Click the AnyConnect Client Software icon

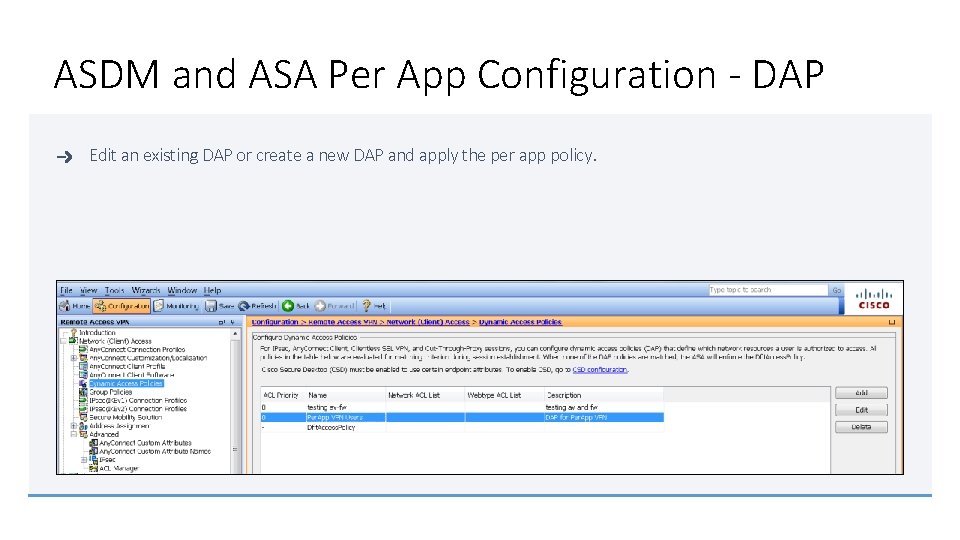[83, 375]
